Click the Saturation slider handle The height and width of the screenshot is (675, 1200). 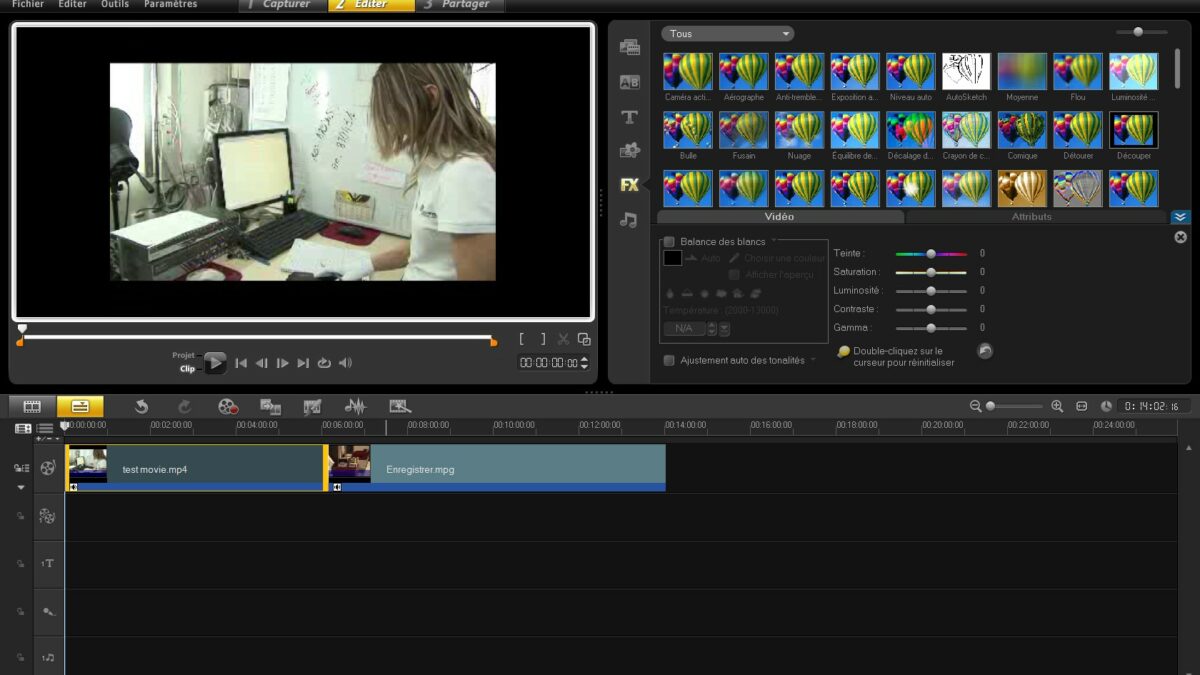point(931,272)
